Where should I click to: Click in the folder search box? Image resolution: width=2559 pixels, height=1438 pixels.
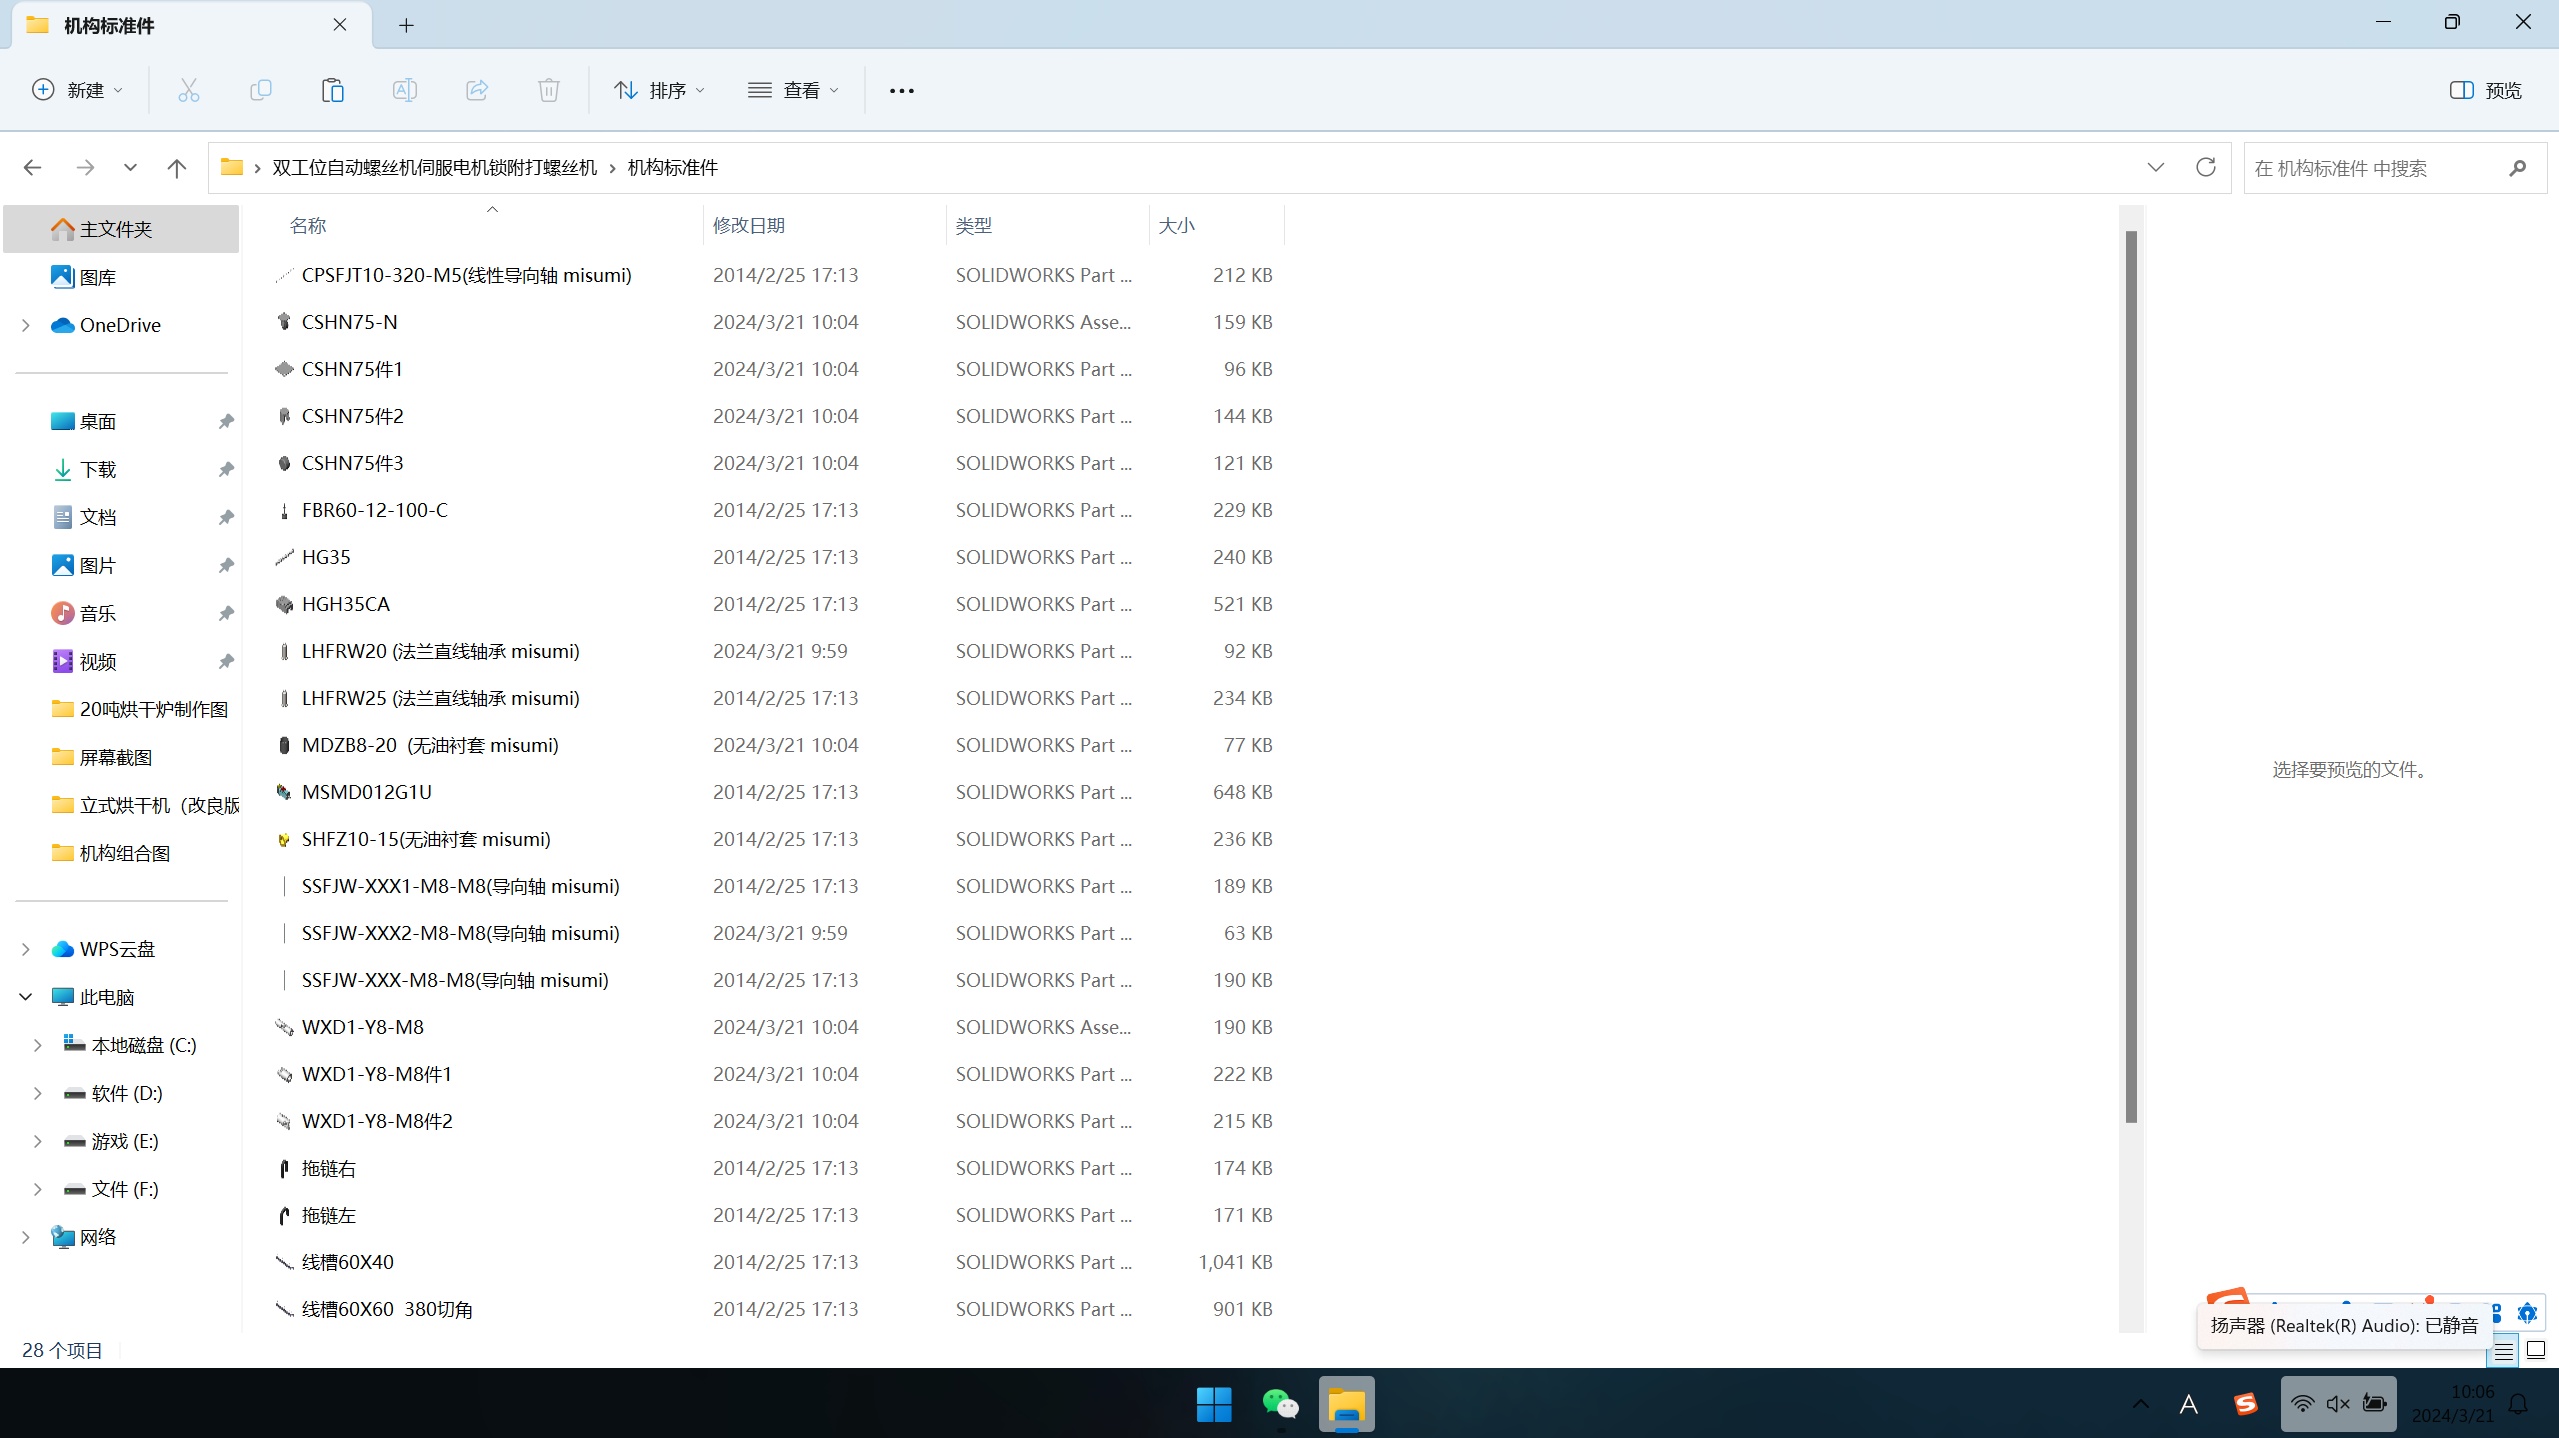[x=2370, y=168]
